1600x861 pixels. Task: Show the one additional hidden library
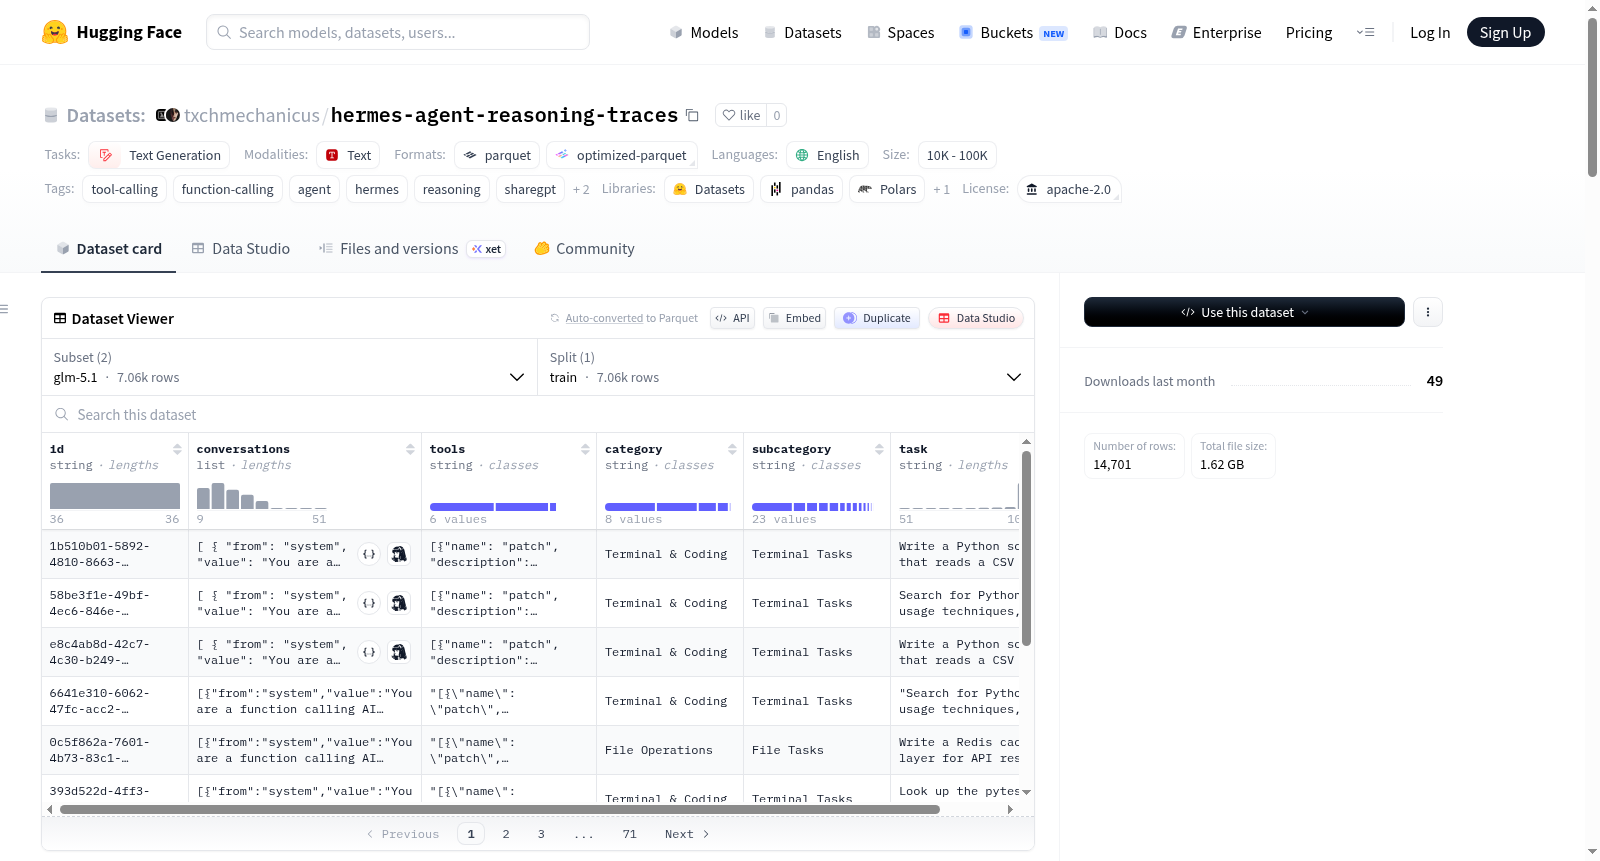point(941,189)
